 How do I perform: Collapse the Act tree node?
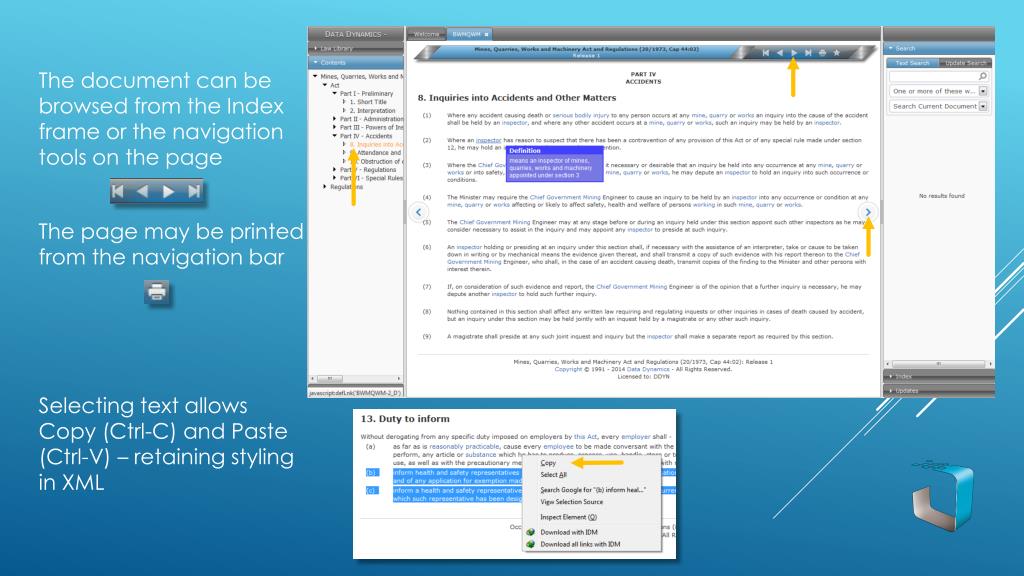pyautogui.click(x=325, y=85)
